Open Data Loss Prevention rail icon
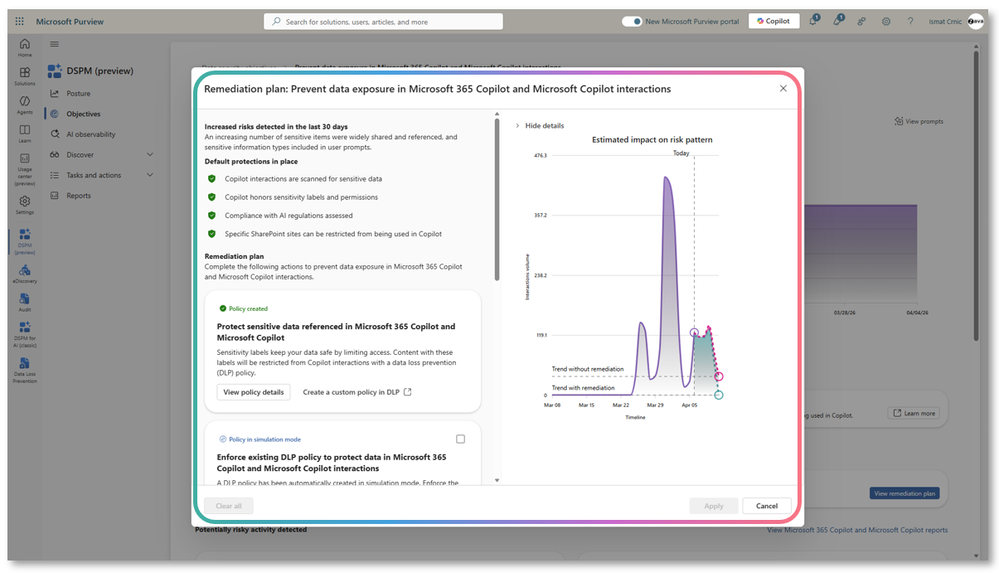Viewport: 999px width, 573px height. (x=24, y=370)
